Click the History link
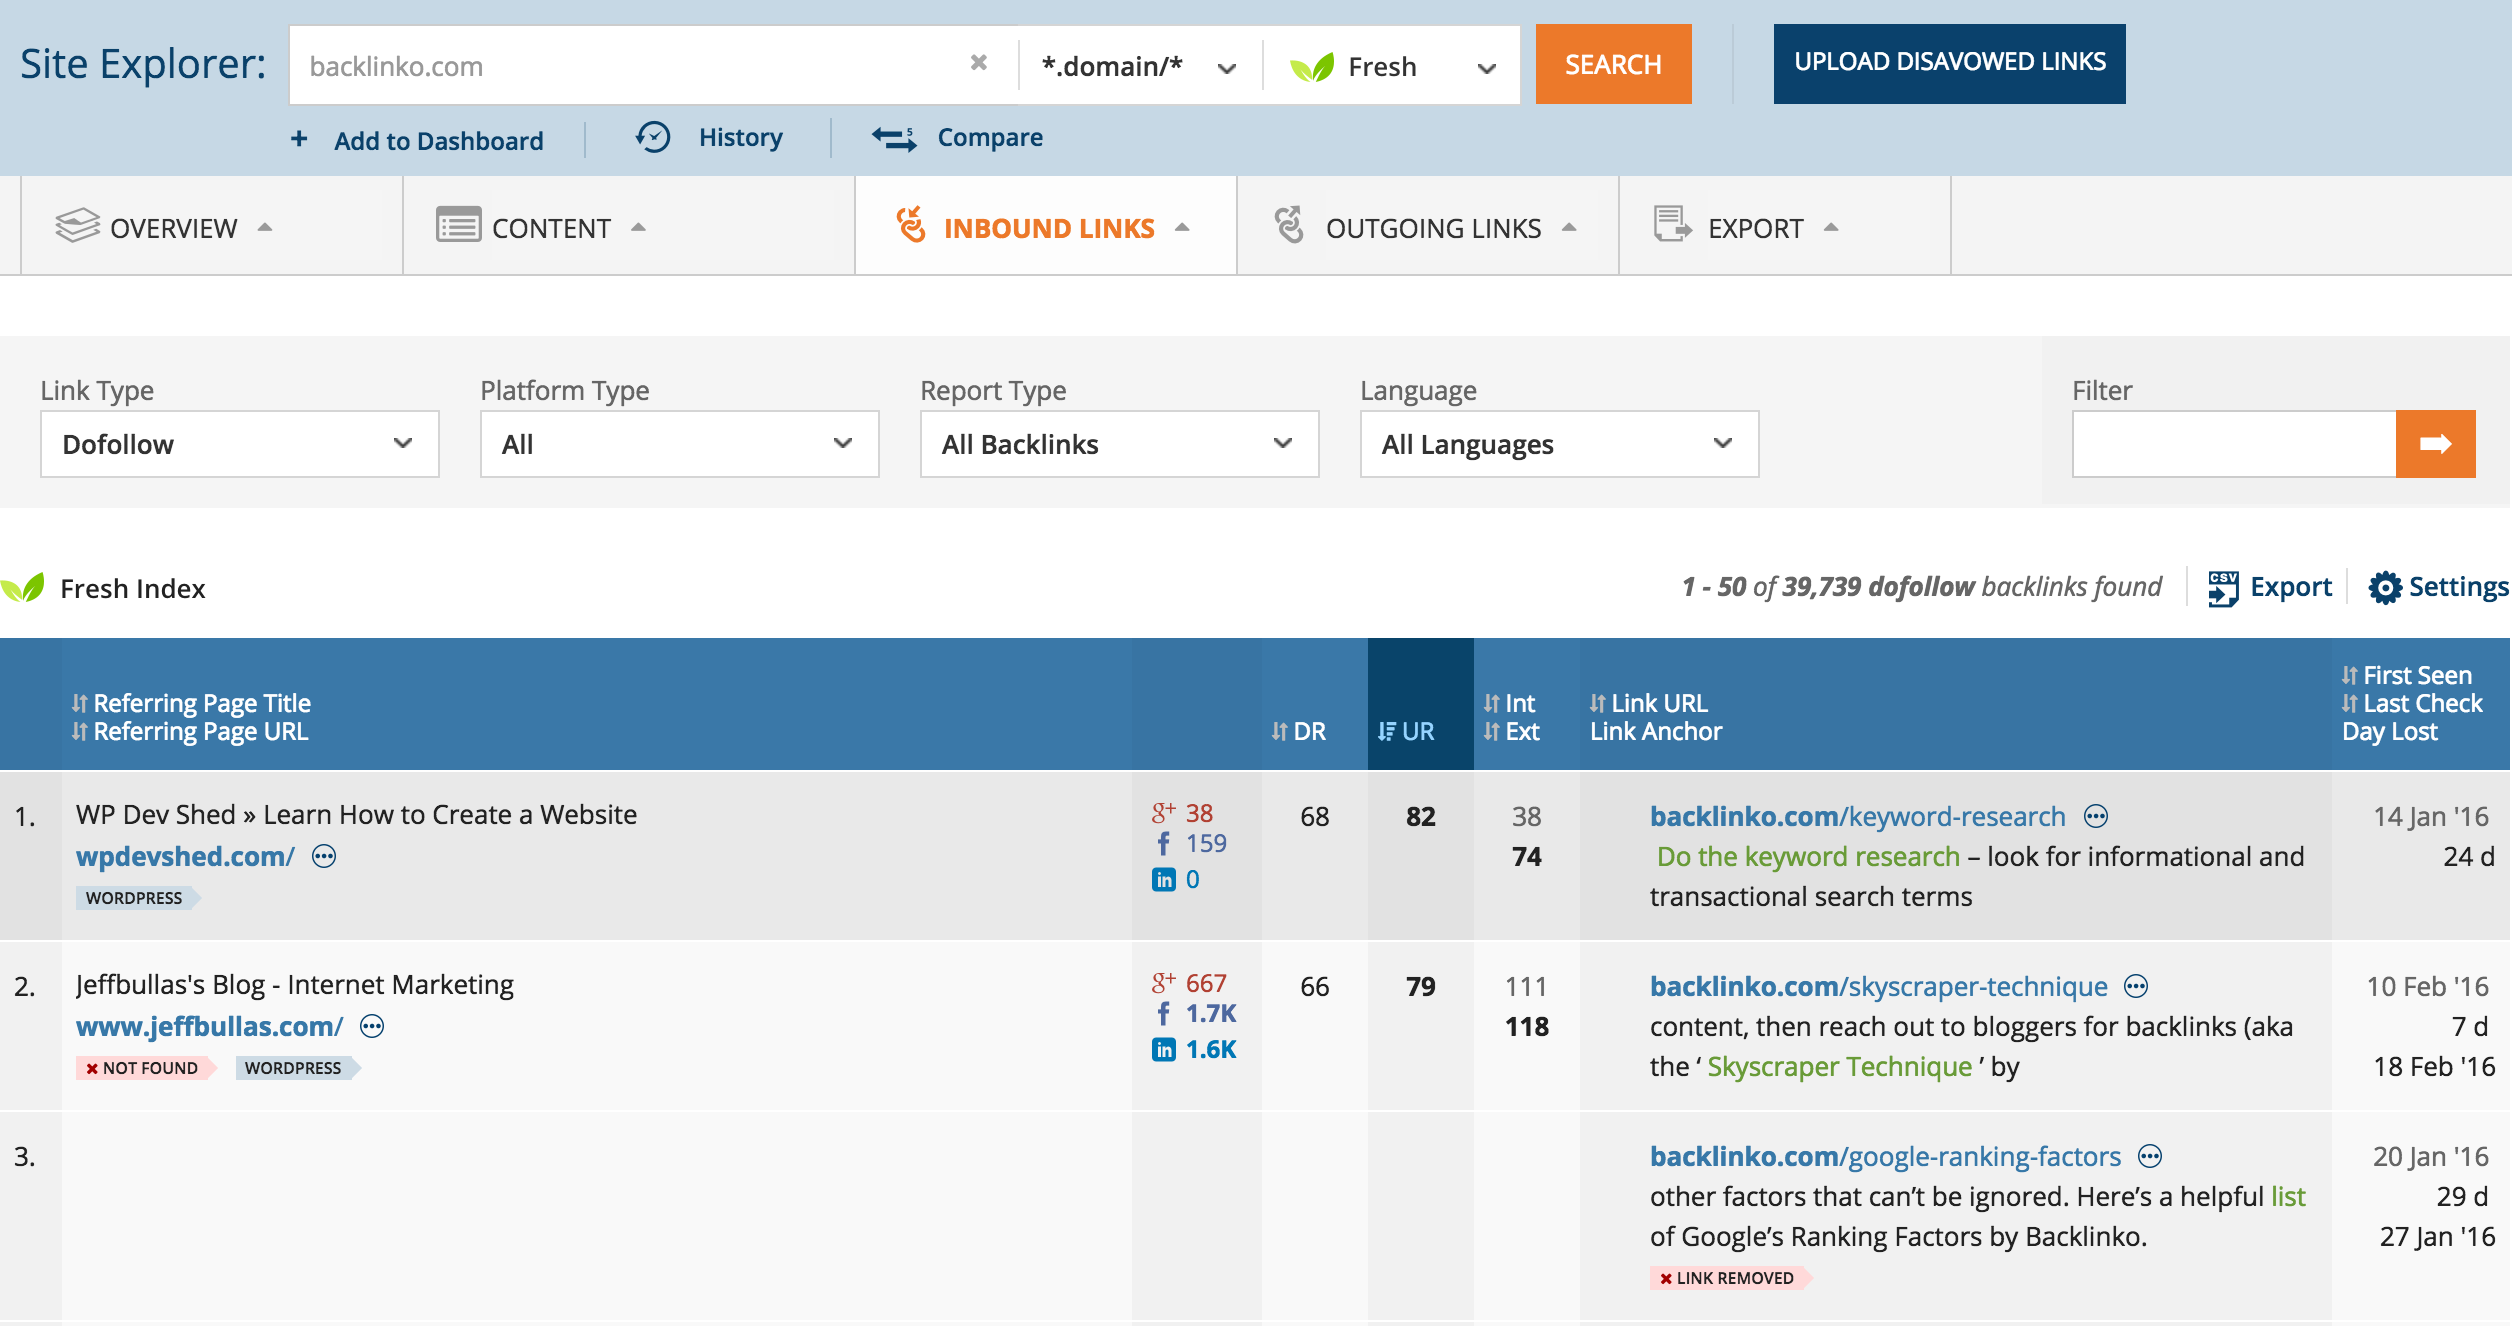The image size is (2512, 1326). coord(740,137)
